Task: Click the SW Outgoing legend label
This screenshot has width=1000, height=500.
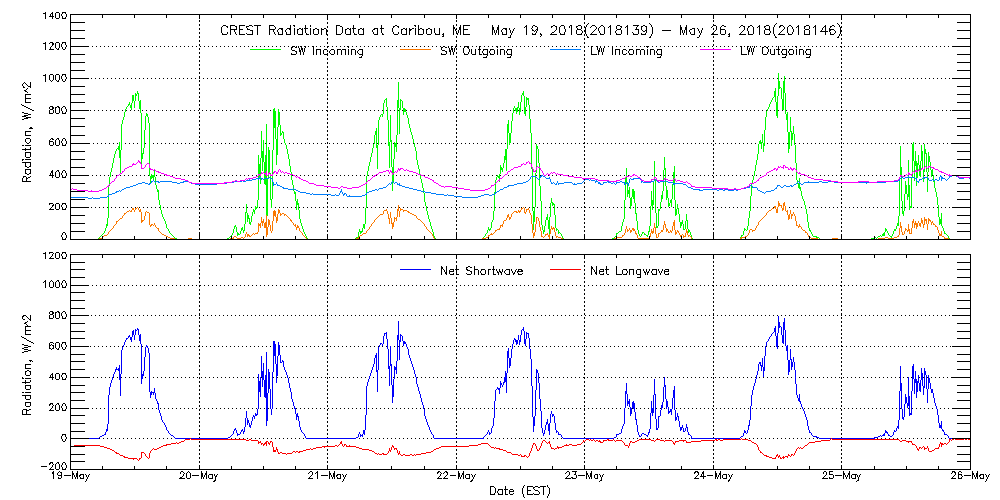Action: [476, 51]
